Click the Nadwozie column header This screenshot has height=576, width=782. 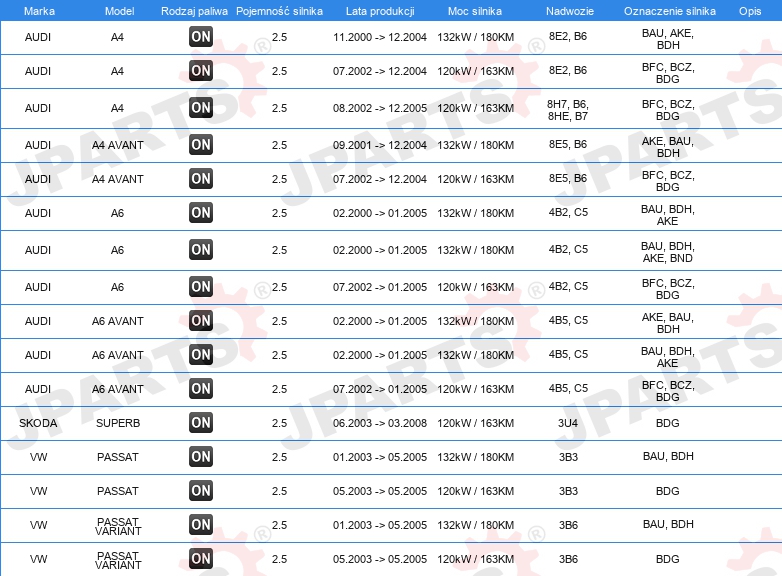[x=570, y=11]
